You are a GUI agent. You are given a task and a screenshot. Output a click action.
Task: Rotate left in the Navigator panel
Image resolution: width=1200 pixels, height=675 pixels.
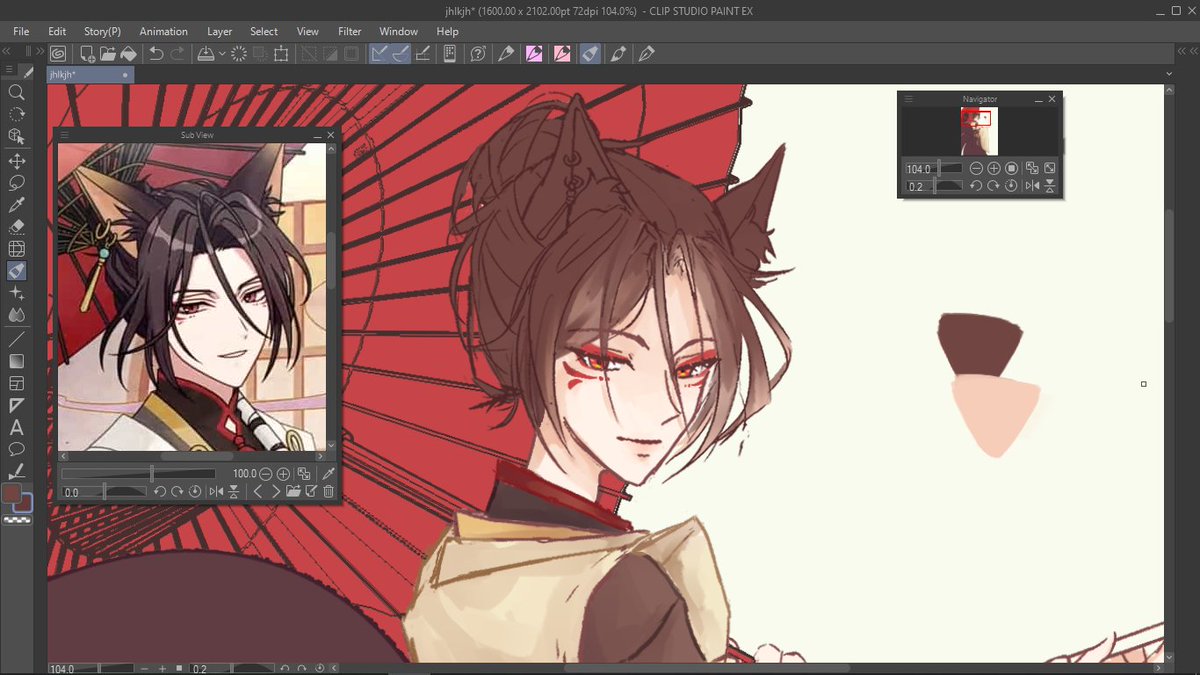(x=977, y=186)
